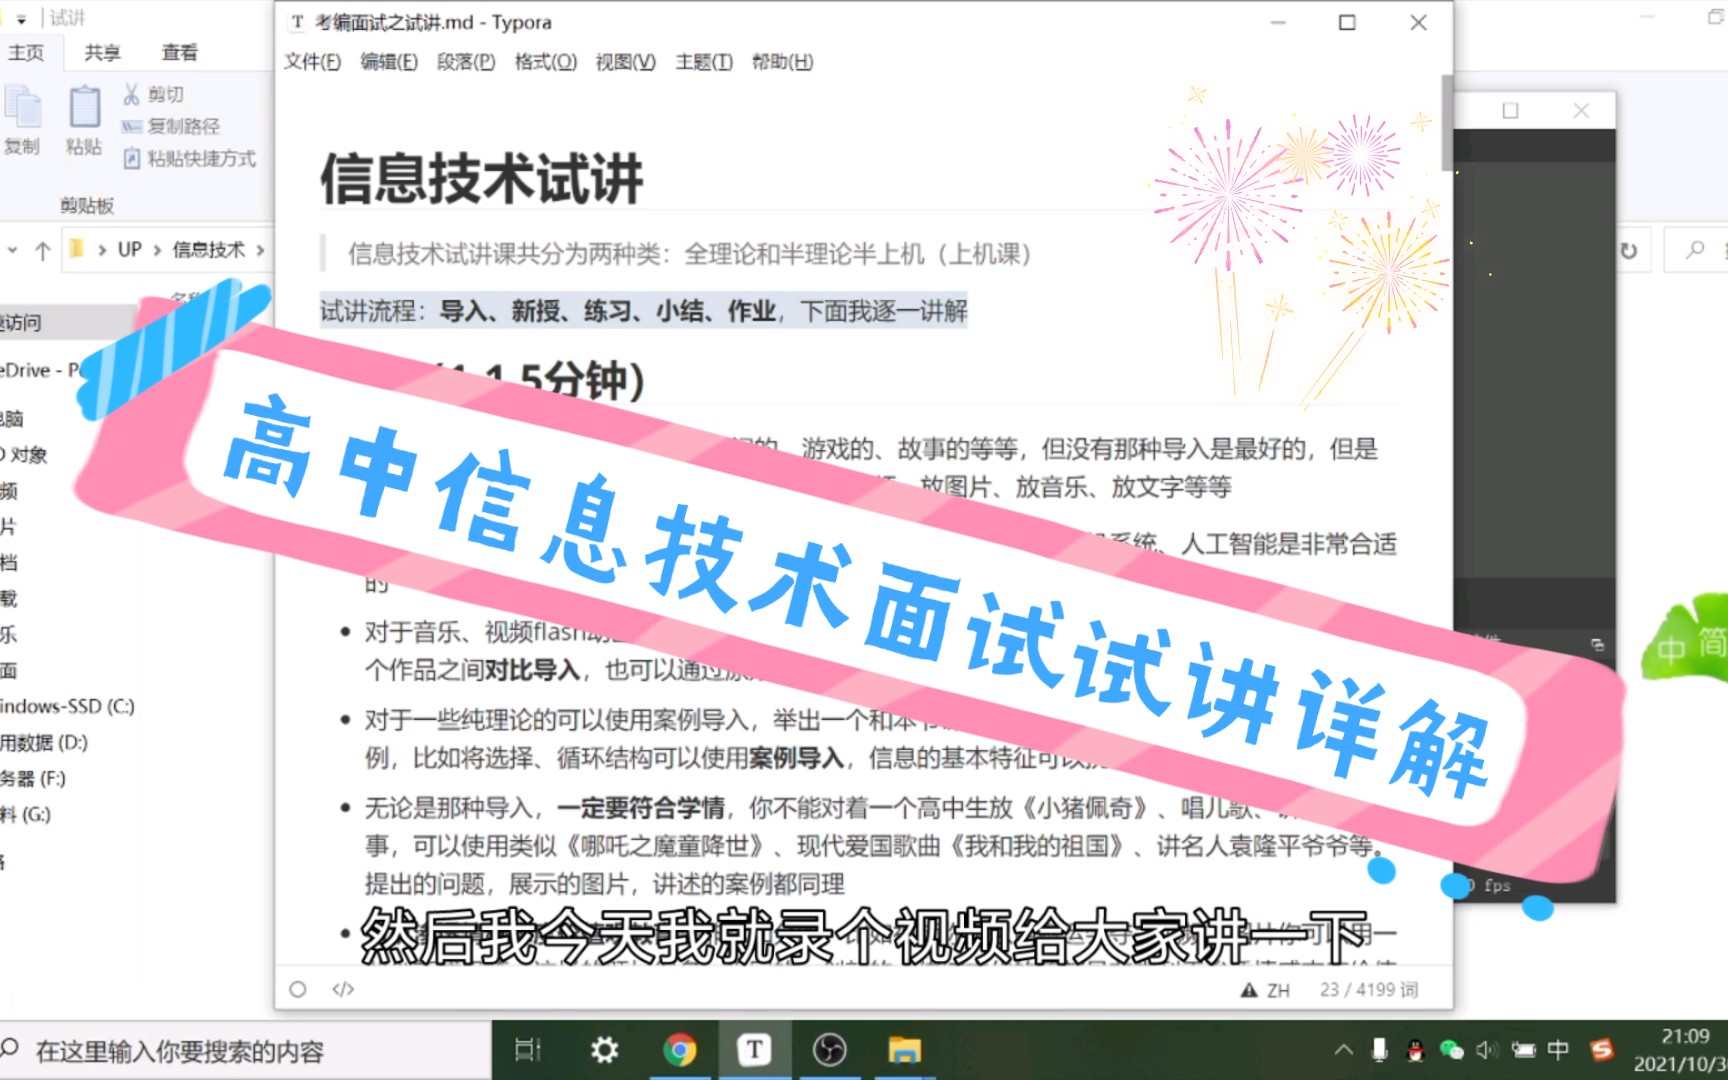
Task: Open OBS Studio from the taskbar
Action: (829, 1050)
